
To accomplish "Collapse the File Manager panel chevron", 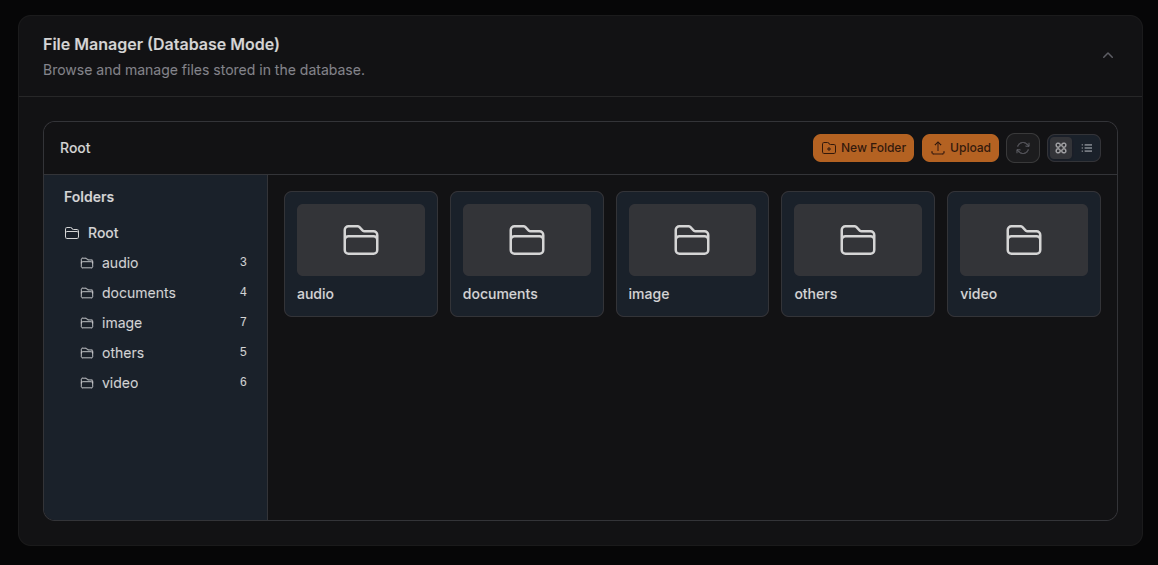I will click(1107, 56).
